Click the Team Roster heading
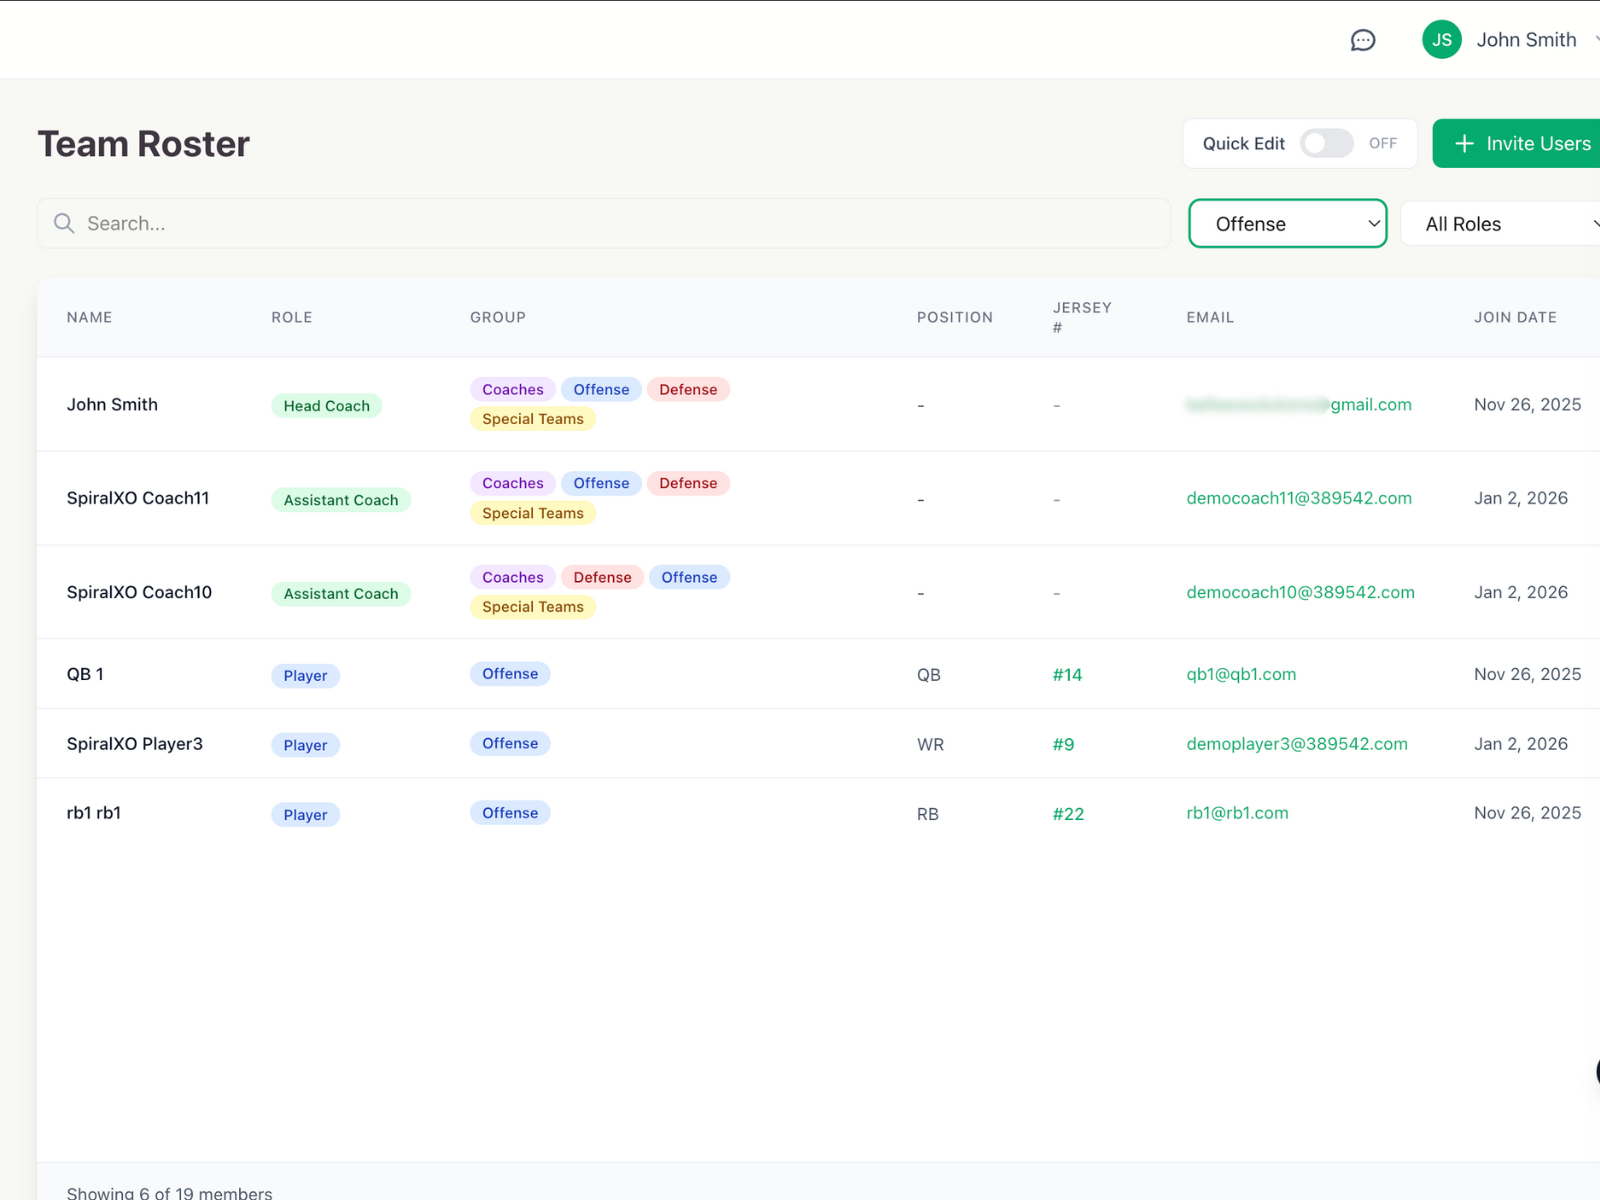 tap(143, 144)
